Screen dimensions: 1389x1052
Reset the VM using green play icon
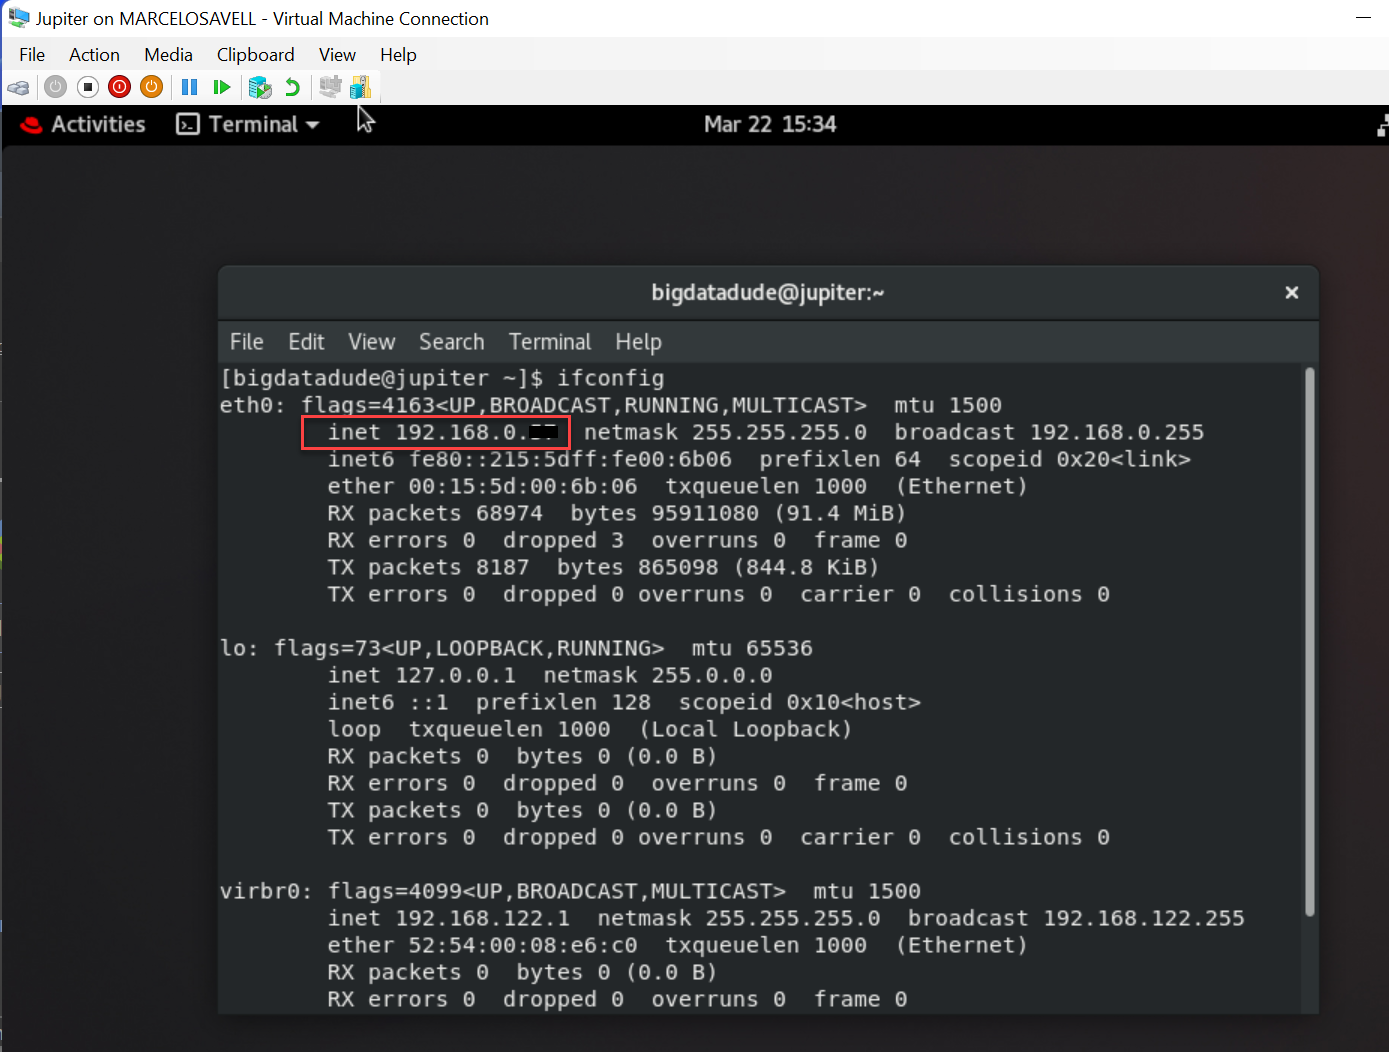pos(222,88)
